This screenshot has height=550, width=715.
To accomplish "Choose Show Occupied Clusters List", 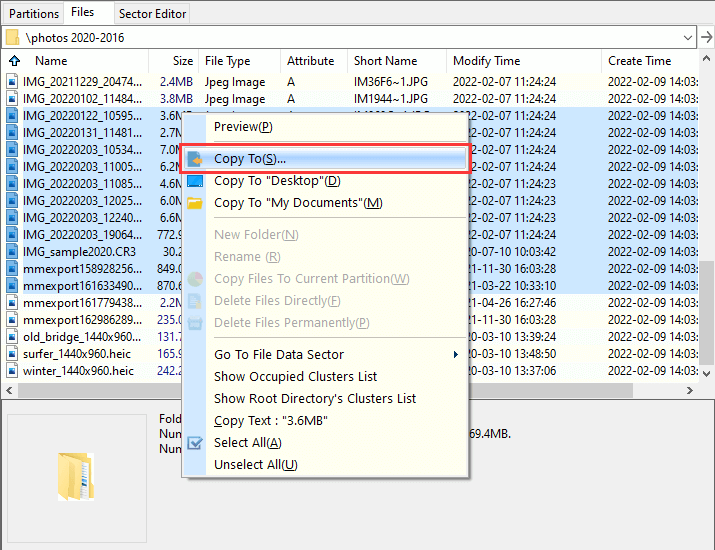I will 295,376.
